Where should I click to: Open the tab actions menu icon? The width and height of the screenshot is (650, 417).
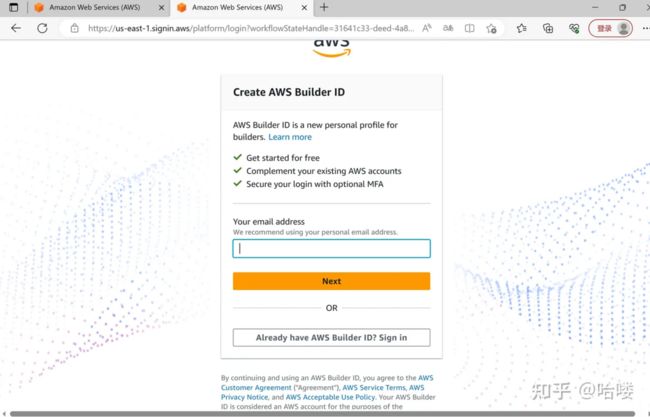14,7
